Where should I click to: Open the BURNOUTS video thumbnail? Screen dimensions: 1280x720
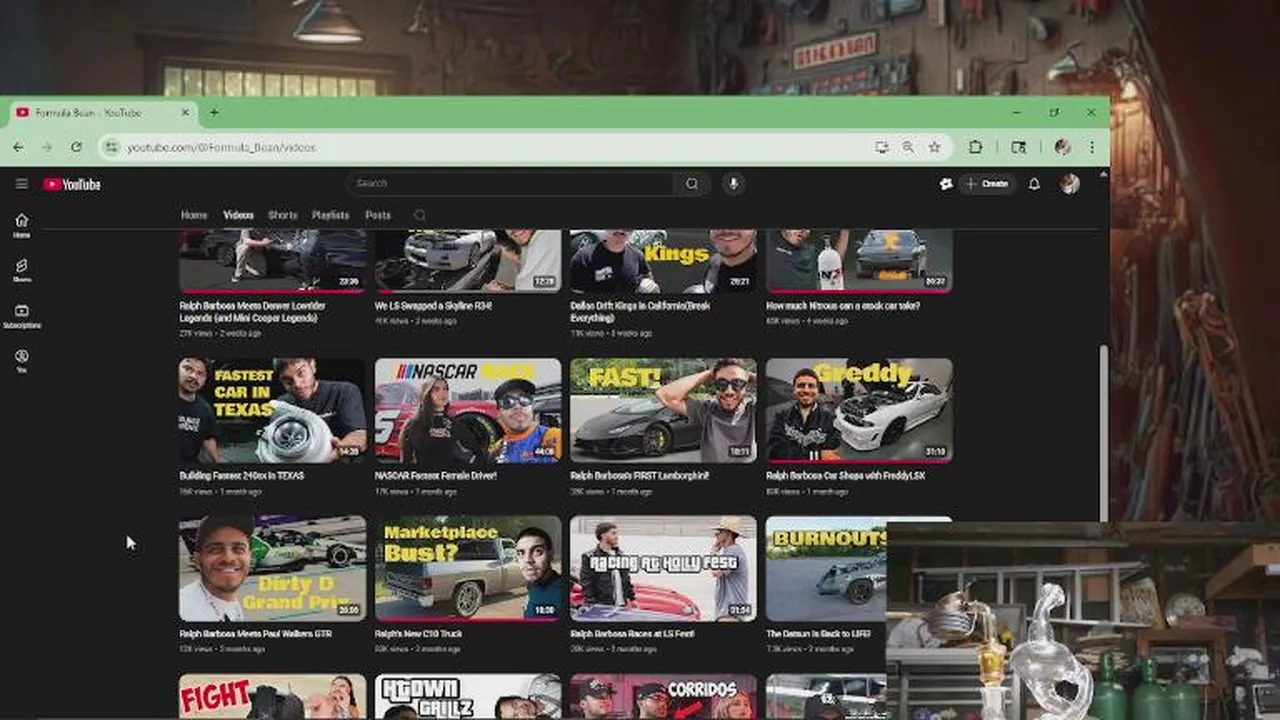tap(826, 568)
